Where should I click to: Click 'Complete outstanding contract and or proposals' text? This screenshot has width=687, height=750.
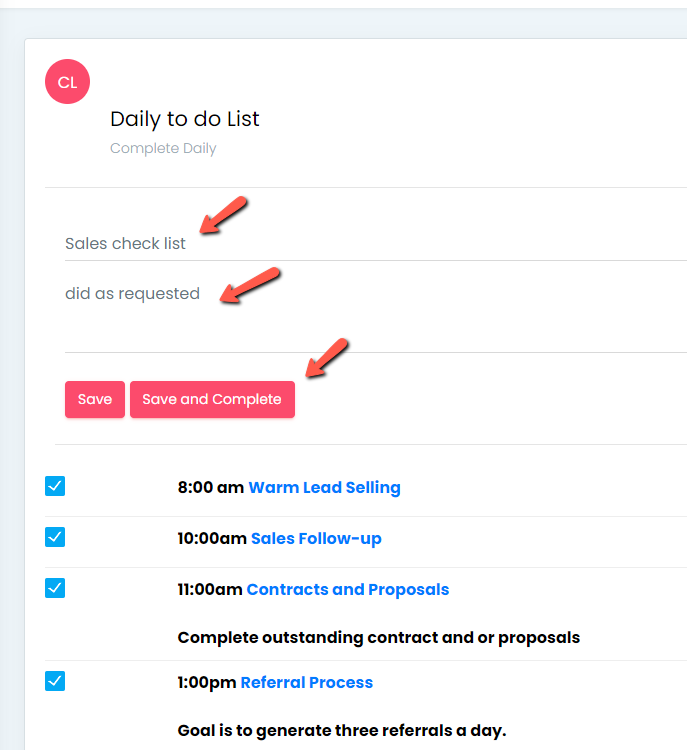click(378, 638)
